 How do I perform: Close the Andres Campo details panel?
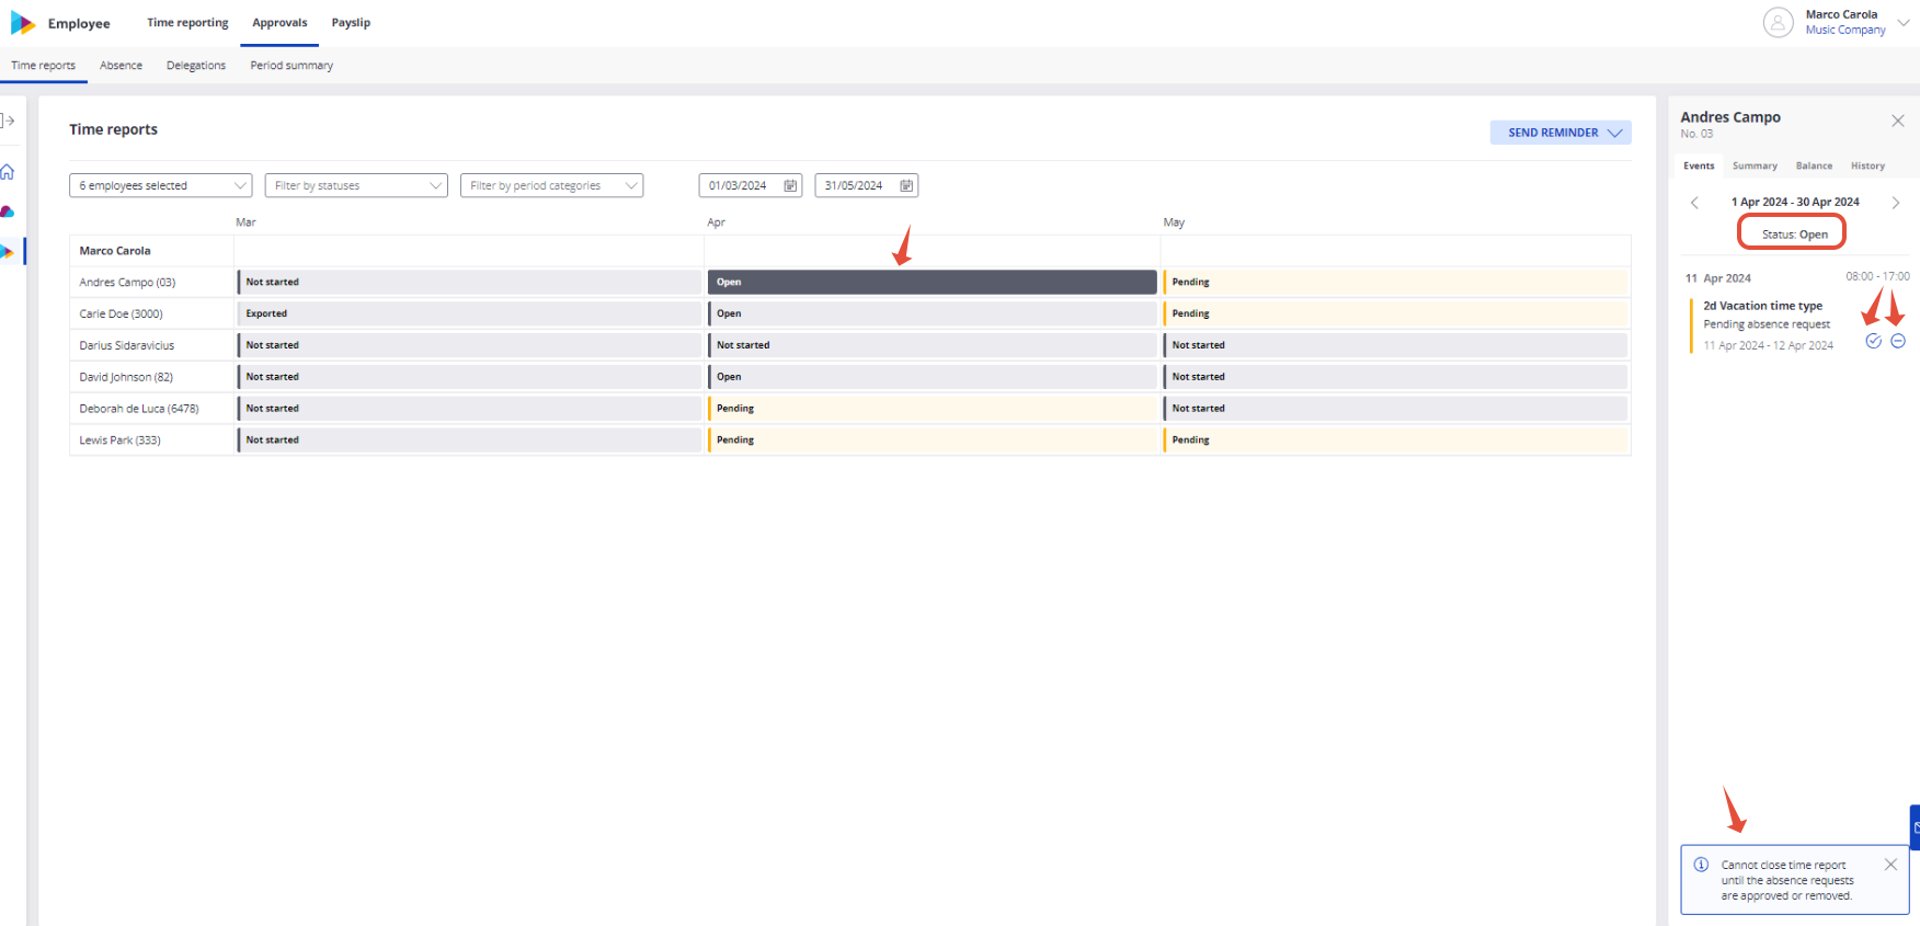(x=1898, y=121)
